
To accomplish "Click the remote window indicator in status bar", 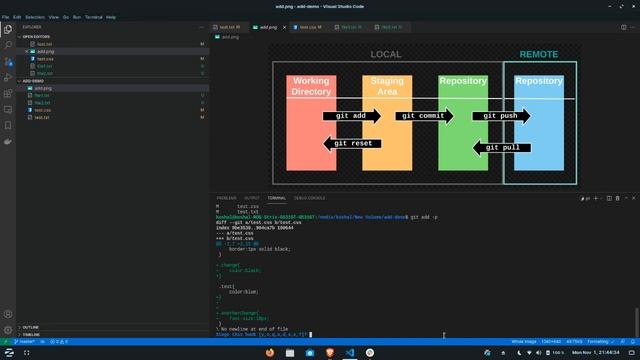I will coord(5,342).
